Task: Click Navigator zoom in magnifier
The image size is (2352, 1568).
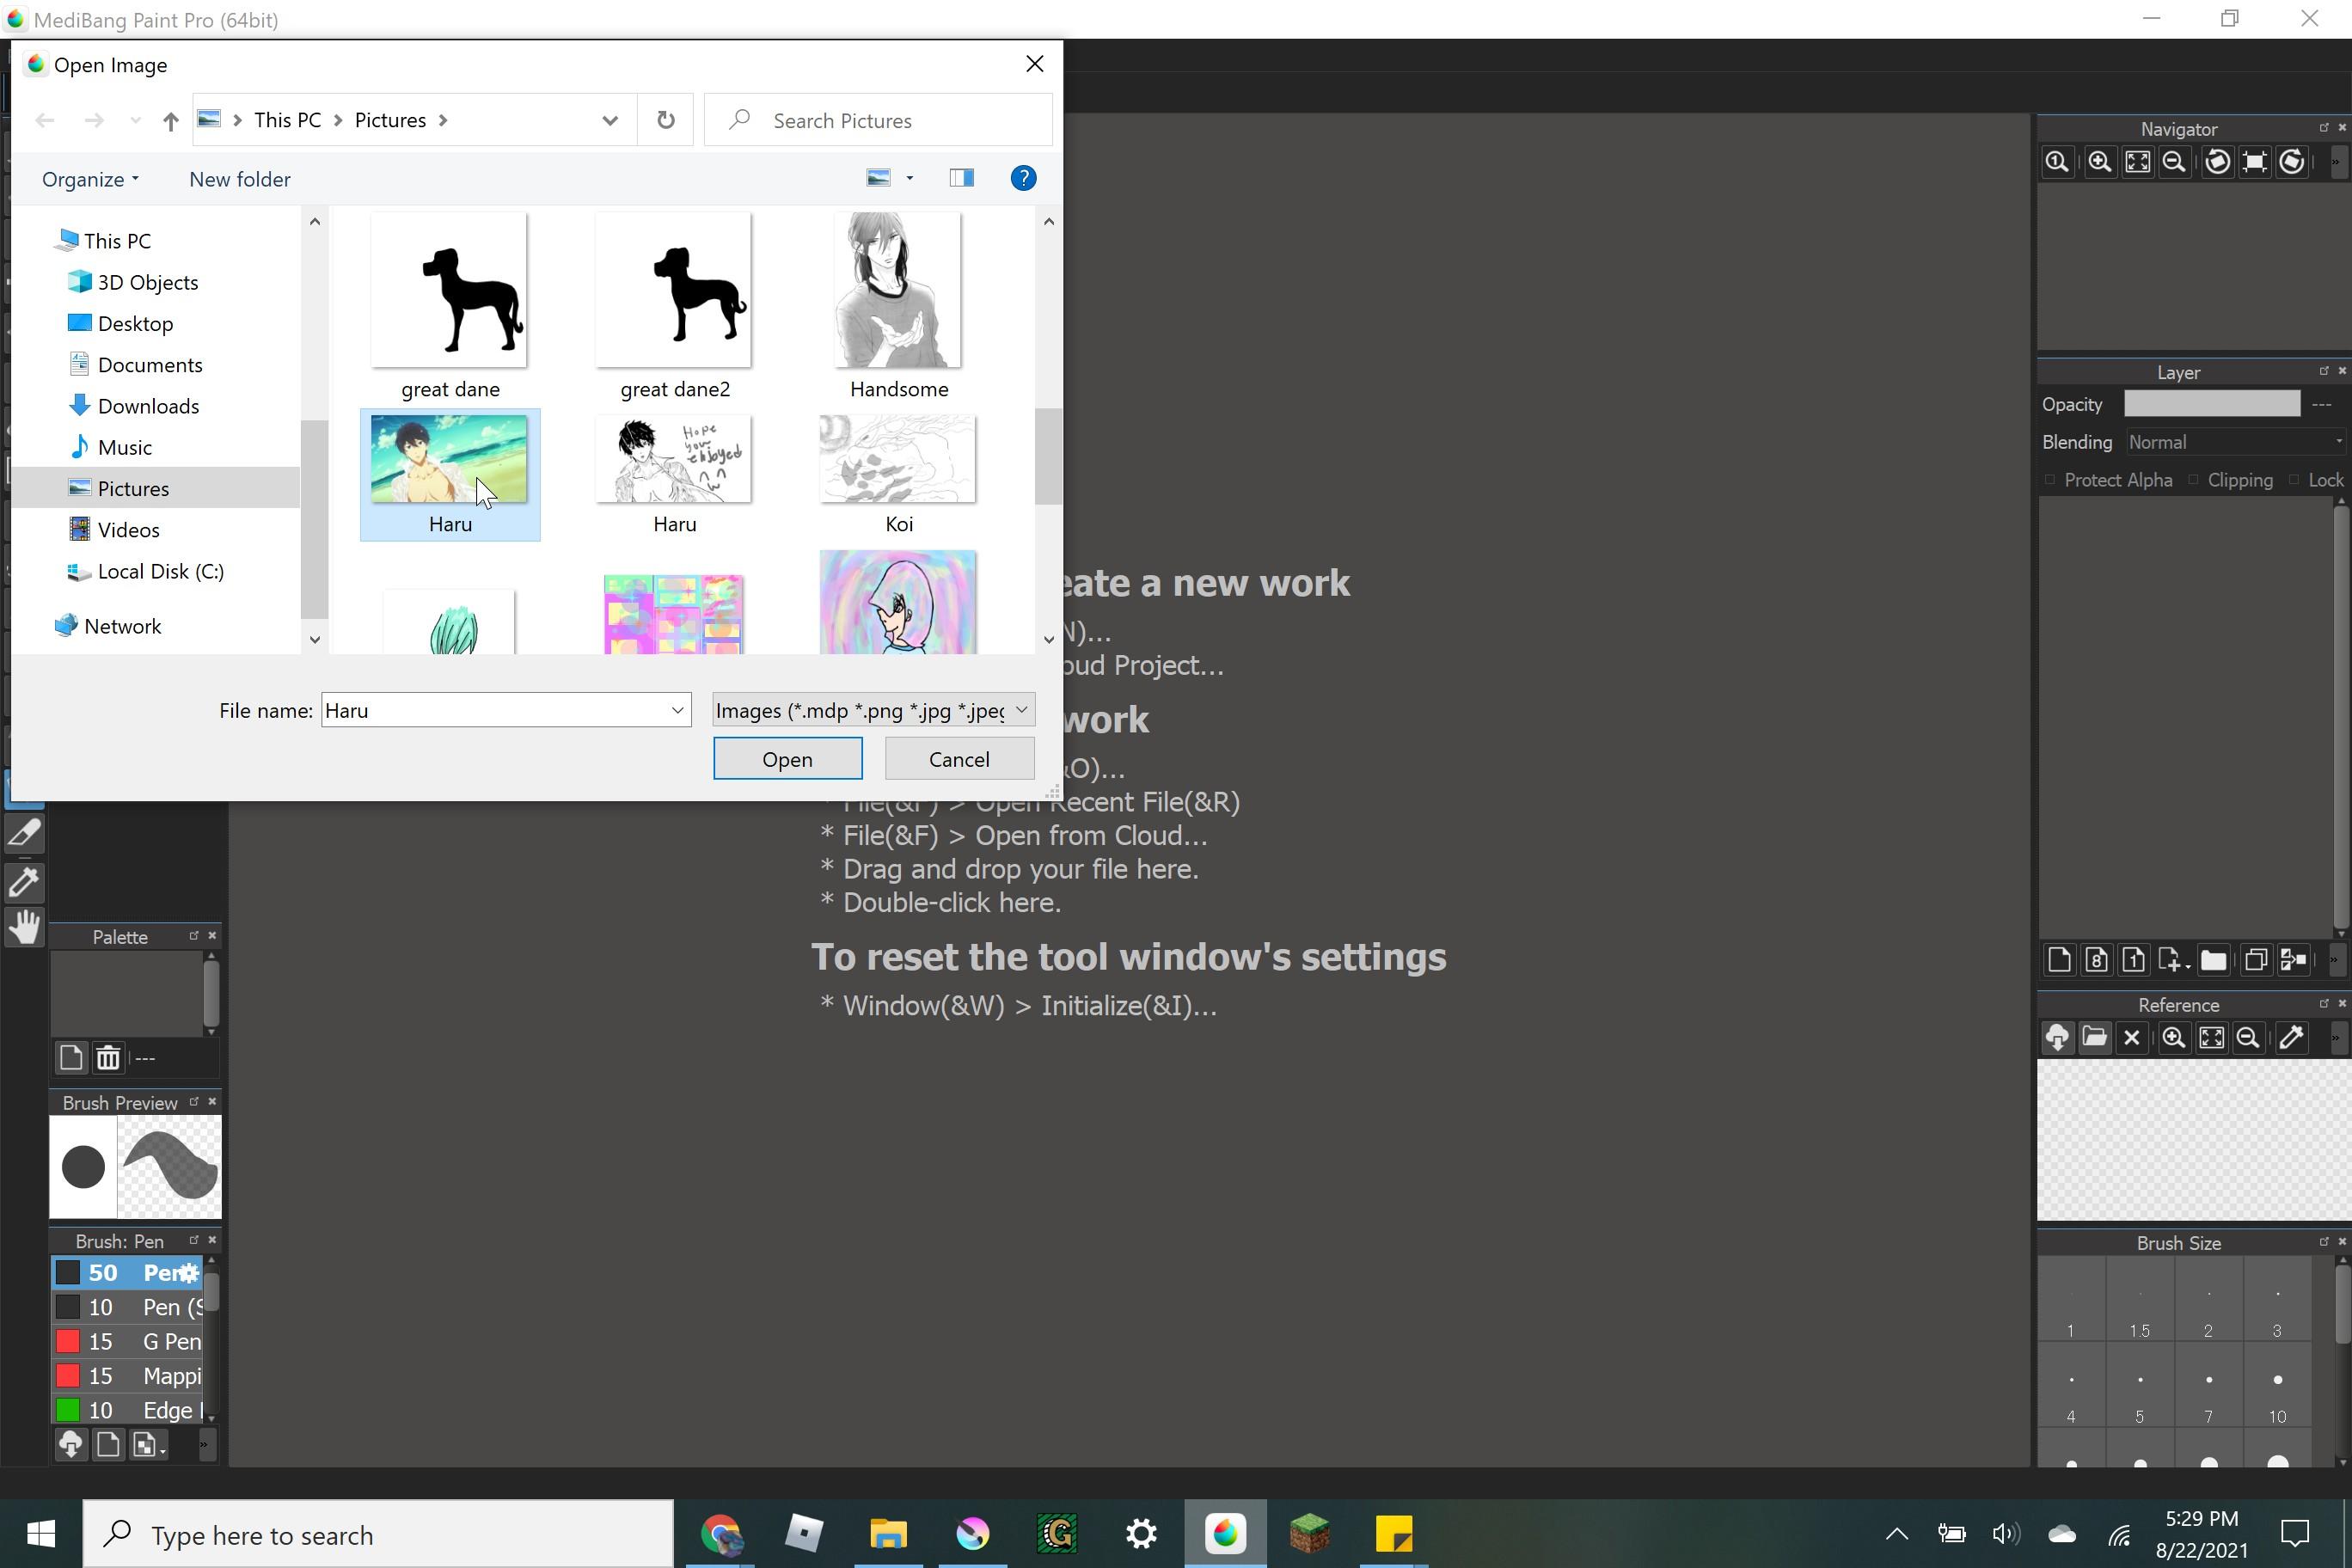Action: click(x=2099, y=162)
